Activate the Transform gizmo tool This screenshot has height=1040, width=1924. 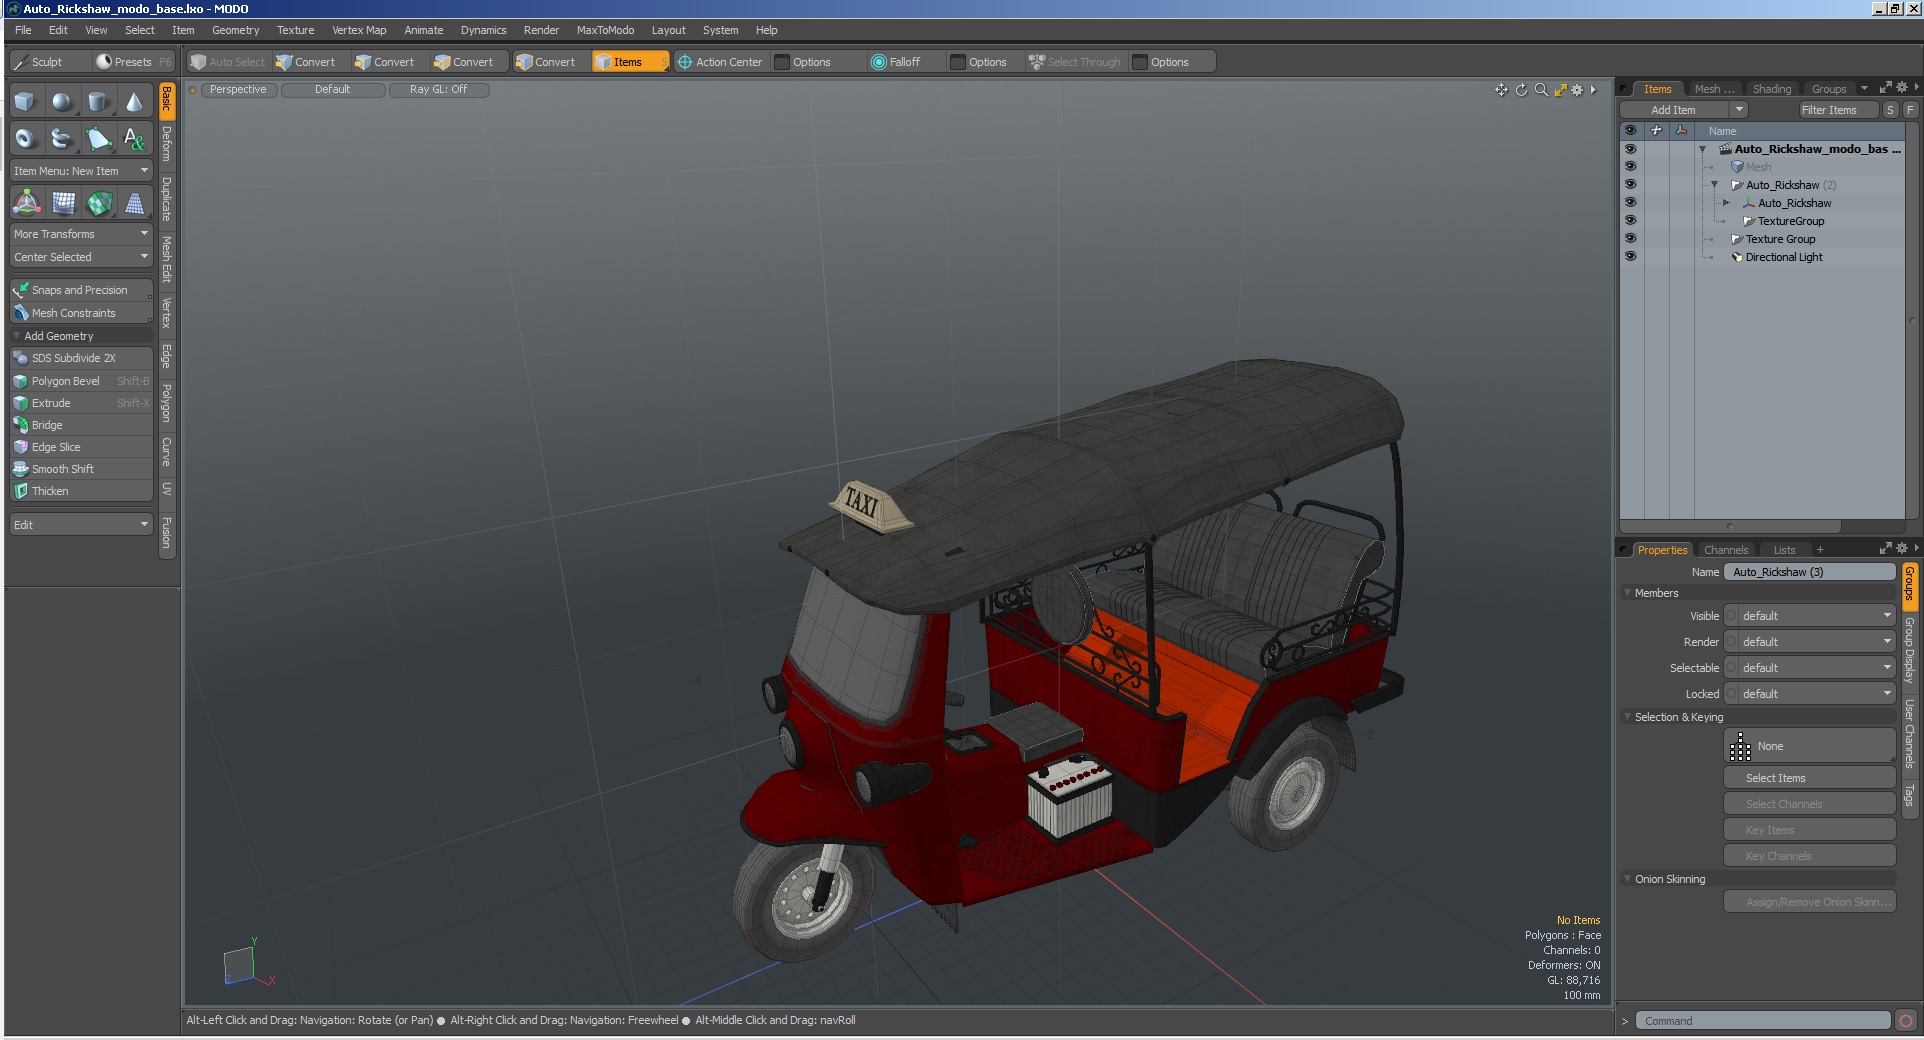click(x=26, y=203)
